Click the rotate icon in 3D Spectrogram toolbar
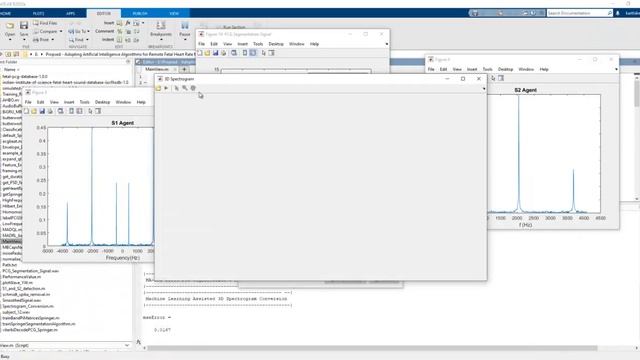The height and width of the screenshot is (360, 640). (x=193, y=88)
